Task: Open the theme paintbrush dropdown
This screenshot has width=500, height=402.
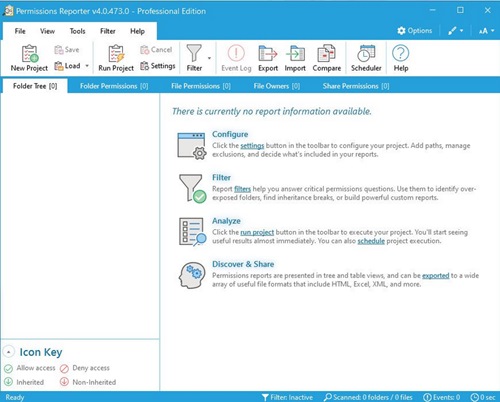Action: 456,31
